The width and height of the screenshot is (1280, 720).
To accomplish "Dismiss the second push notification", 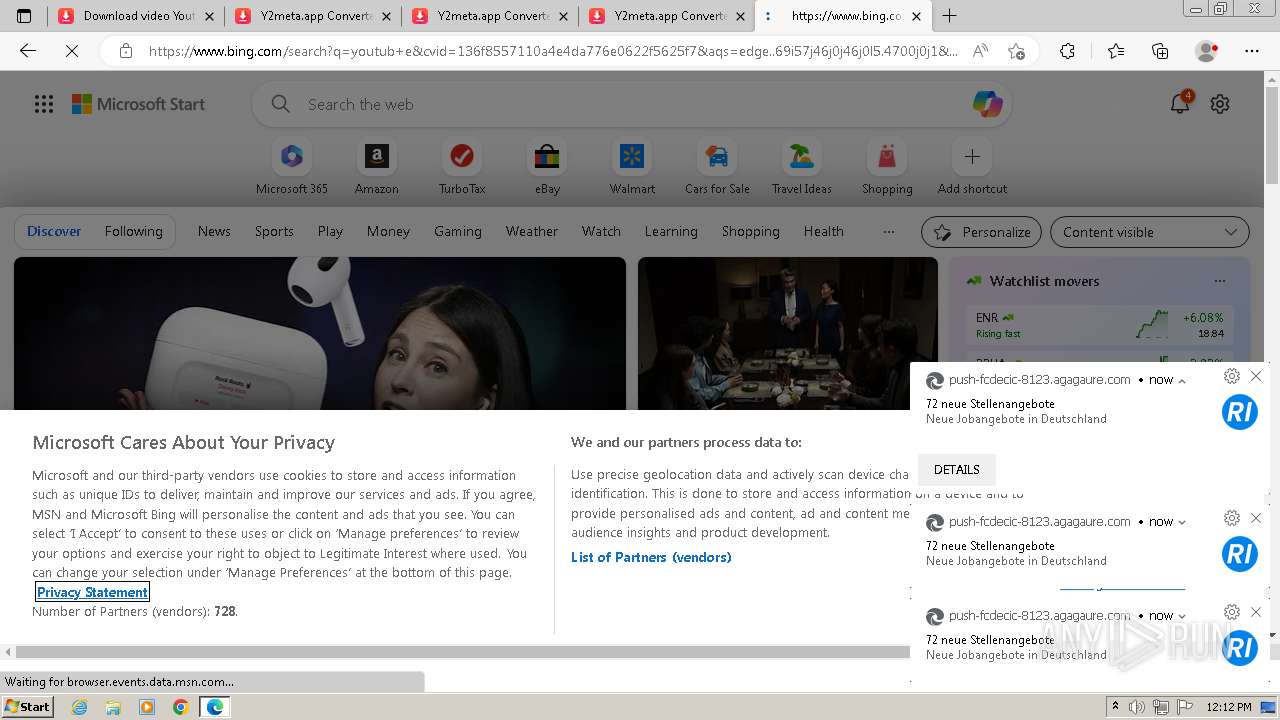I will 1256,518.
